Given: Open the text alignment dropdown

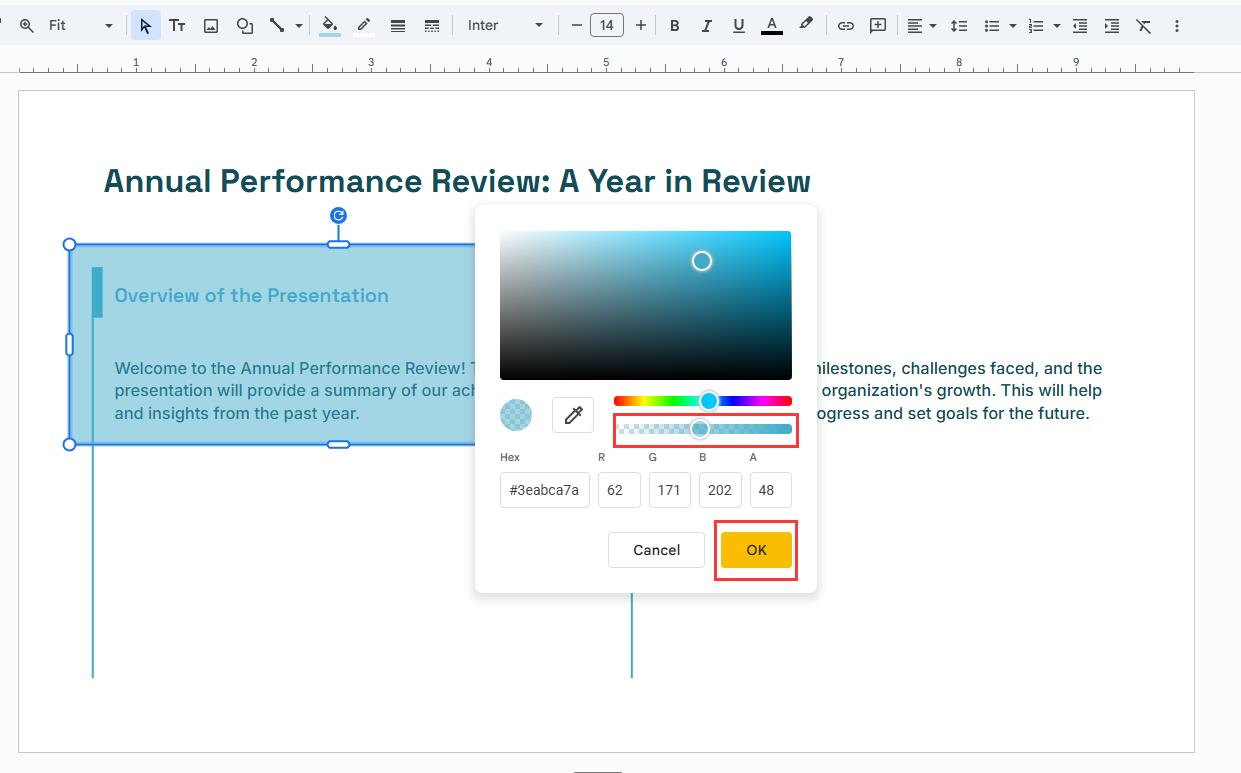Looking at the screenshot, I should coord(921,26).
